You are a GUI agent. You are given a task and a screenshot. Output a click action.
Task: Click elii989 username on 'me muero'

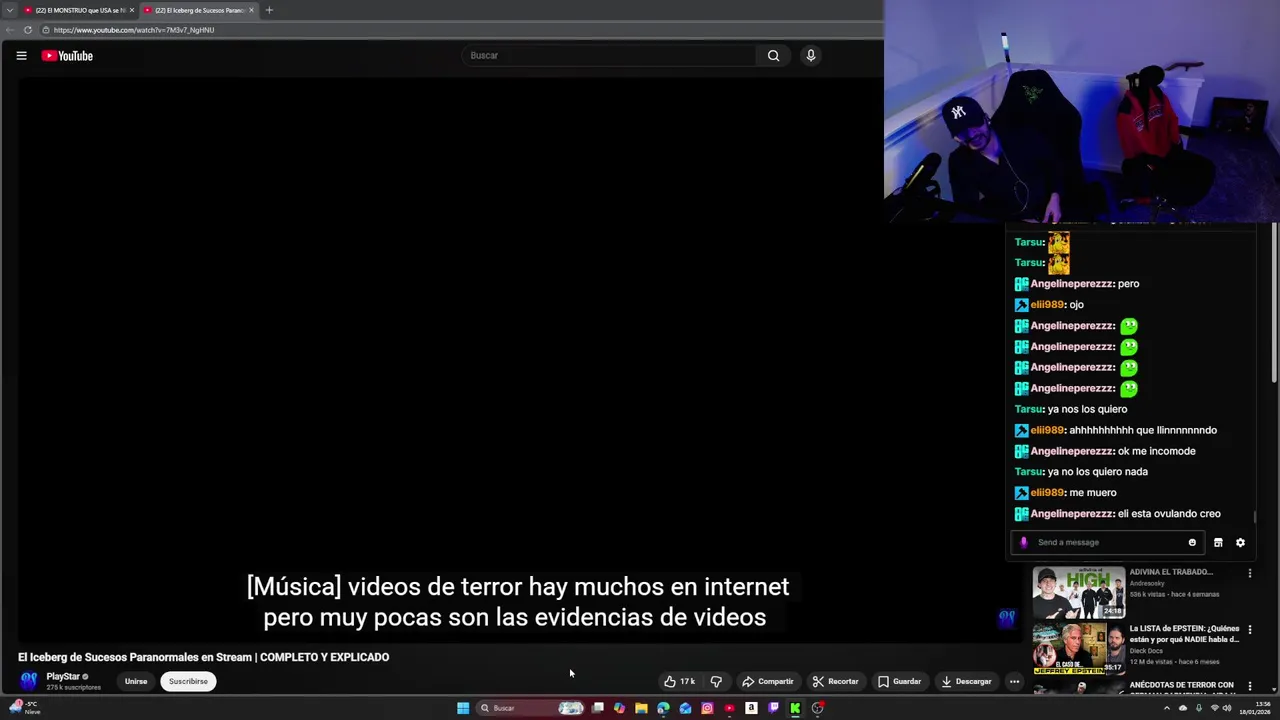pyautogui.click(x=1047, y=493)
